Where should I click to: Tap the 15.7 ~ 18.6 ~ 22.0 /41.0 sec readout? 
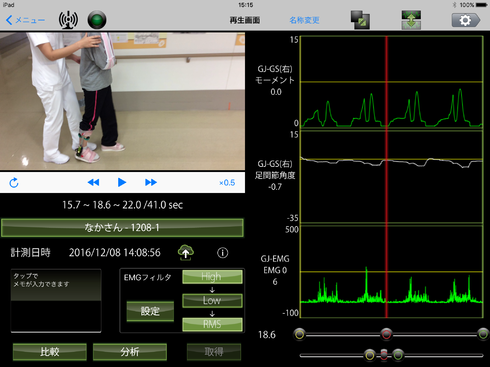122,205
